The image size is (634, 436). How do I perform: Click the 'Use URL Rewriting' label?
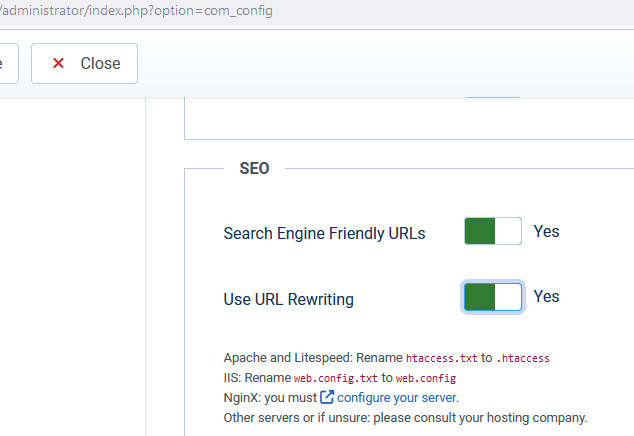tap(288, 298)
